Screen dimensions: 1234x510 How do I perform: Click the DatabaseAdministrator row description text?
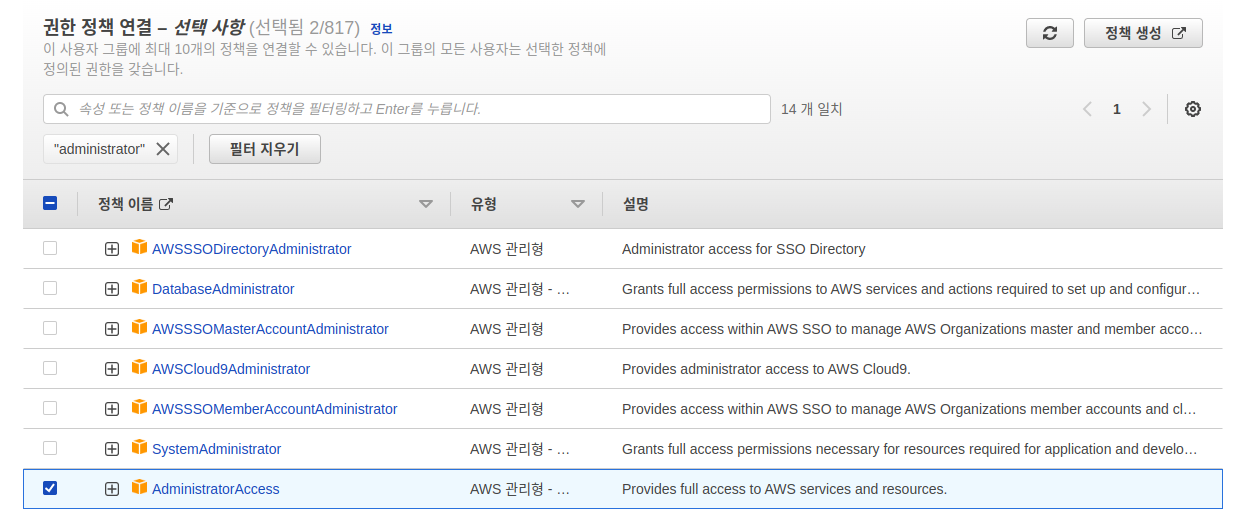[x=911, y=289]
